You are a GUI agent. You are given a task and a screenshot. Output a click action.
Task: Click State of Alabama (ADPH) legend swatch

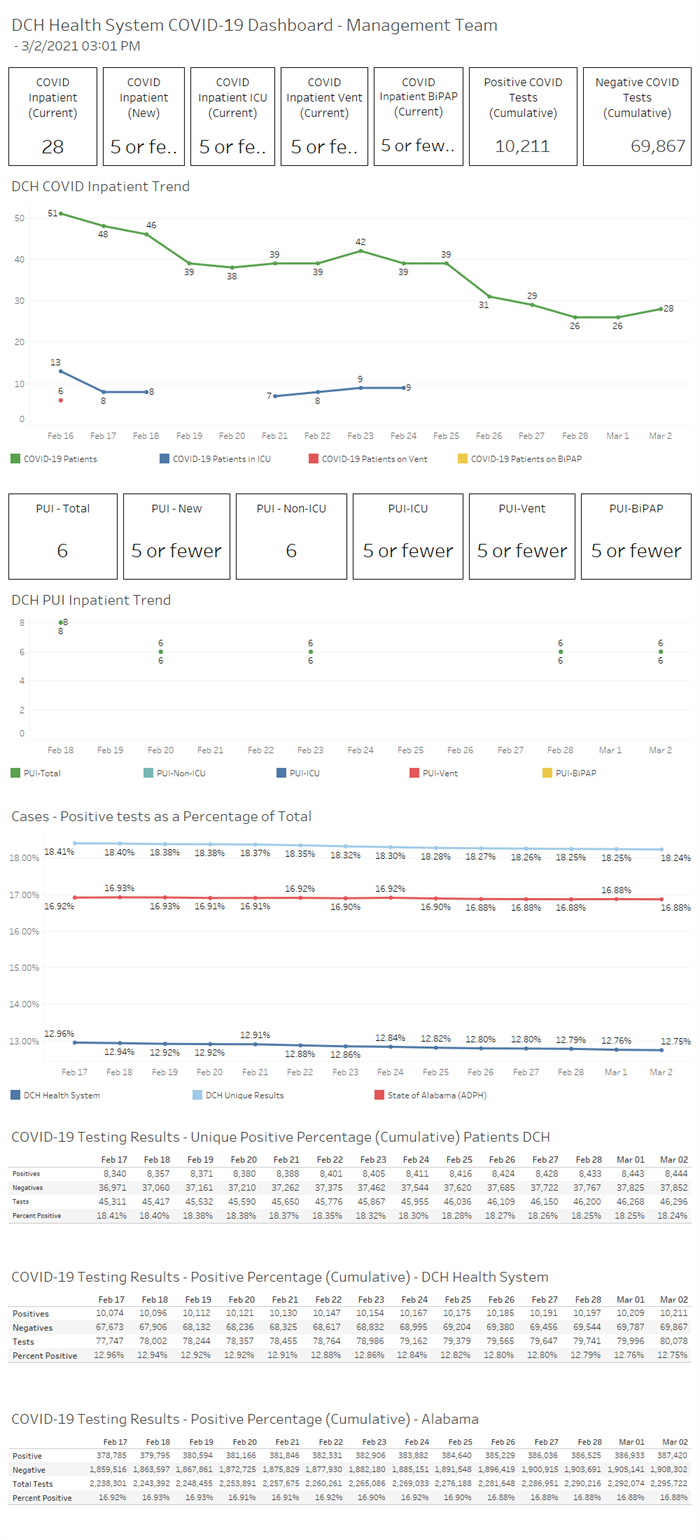click(x=381, y=1095)
